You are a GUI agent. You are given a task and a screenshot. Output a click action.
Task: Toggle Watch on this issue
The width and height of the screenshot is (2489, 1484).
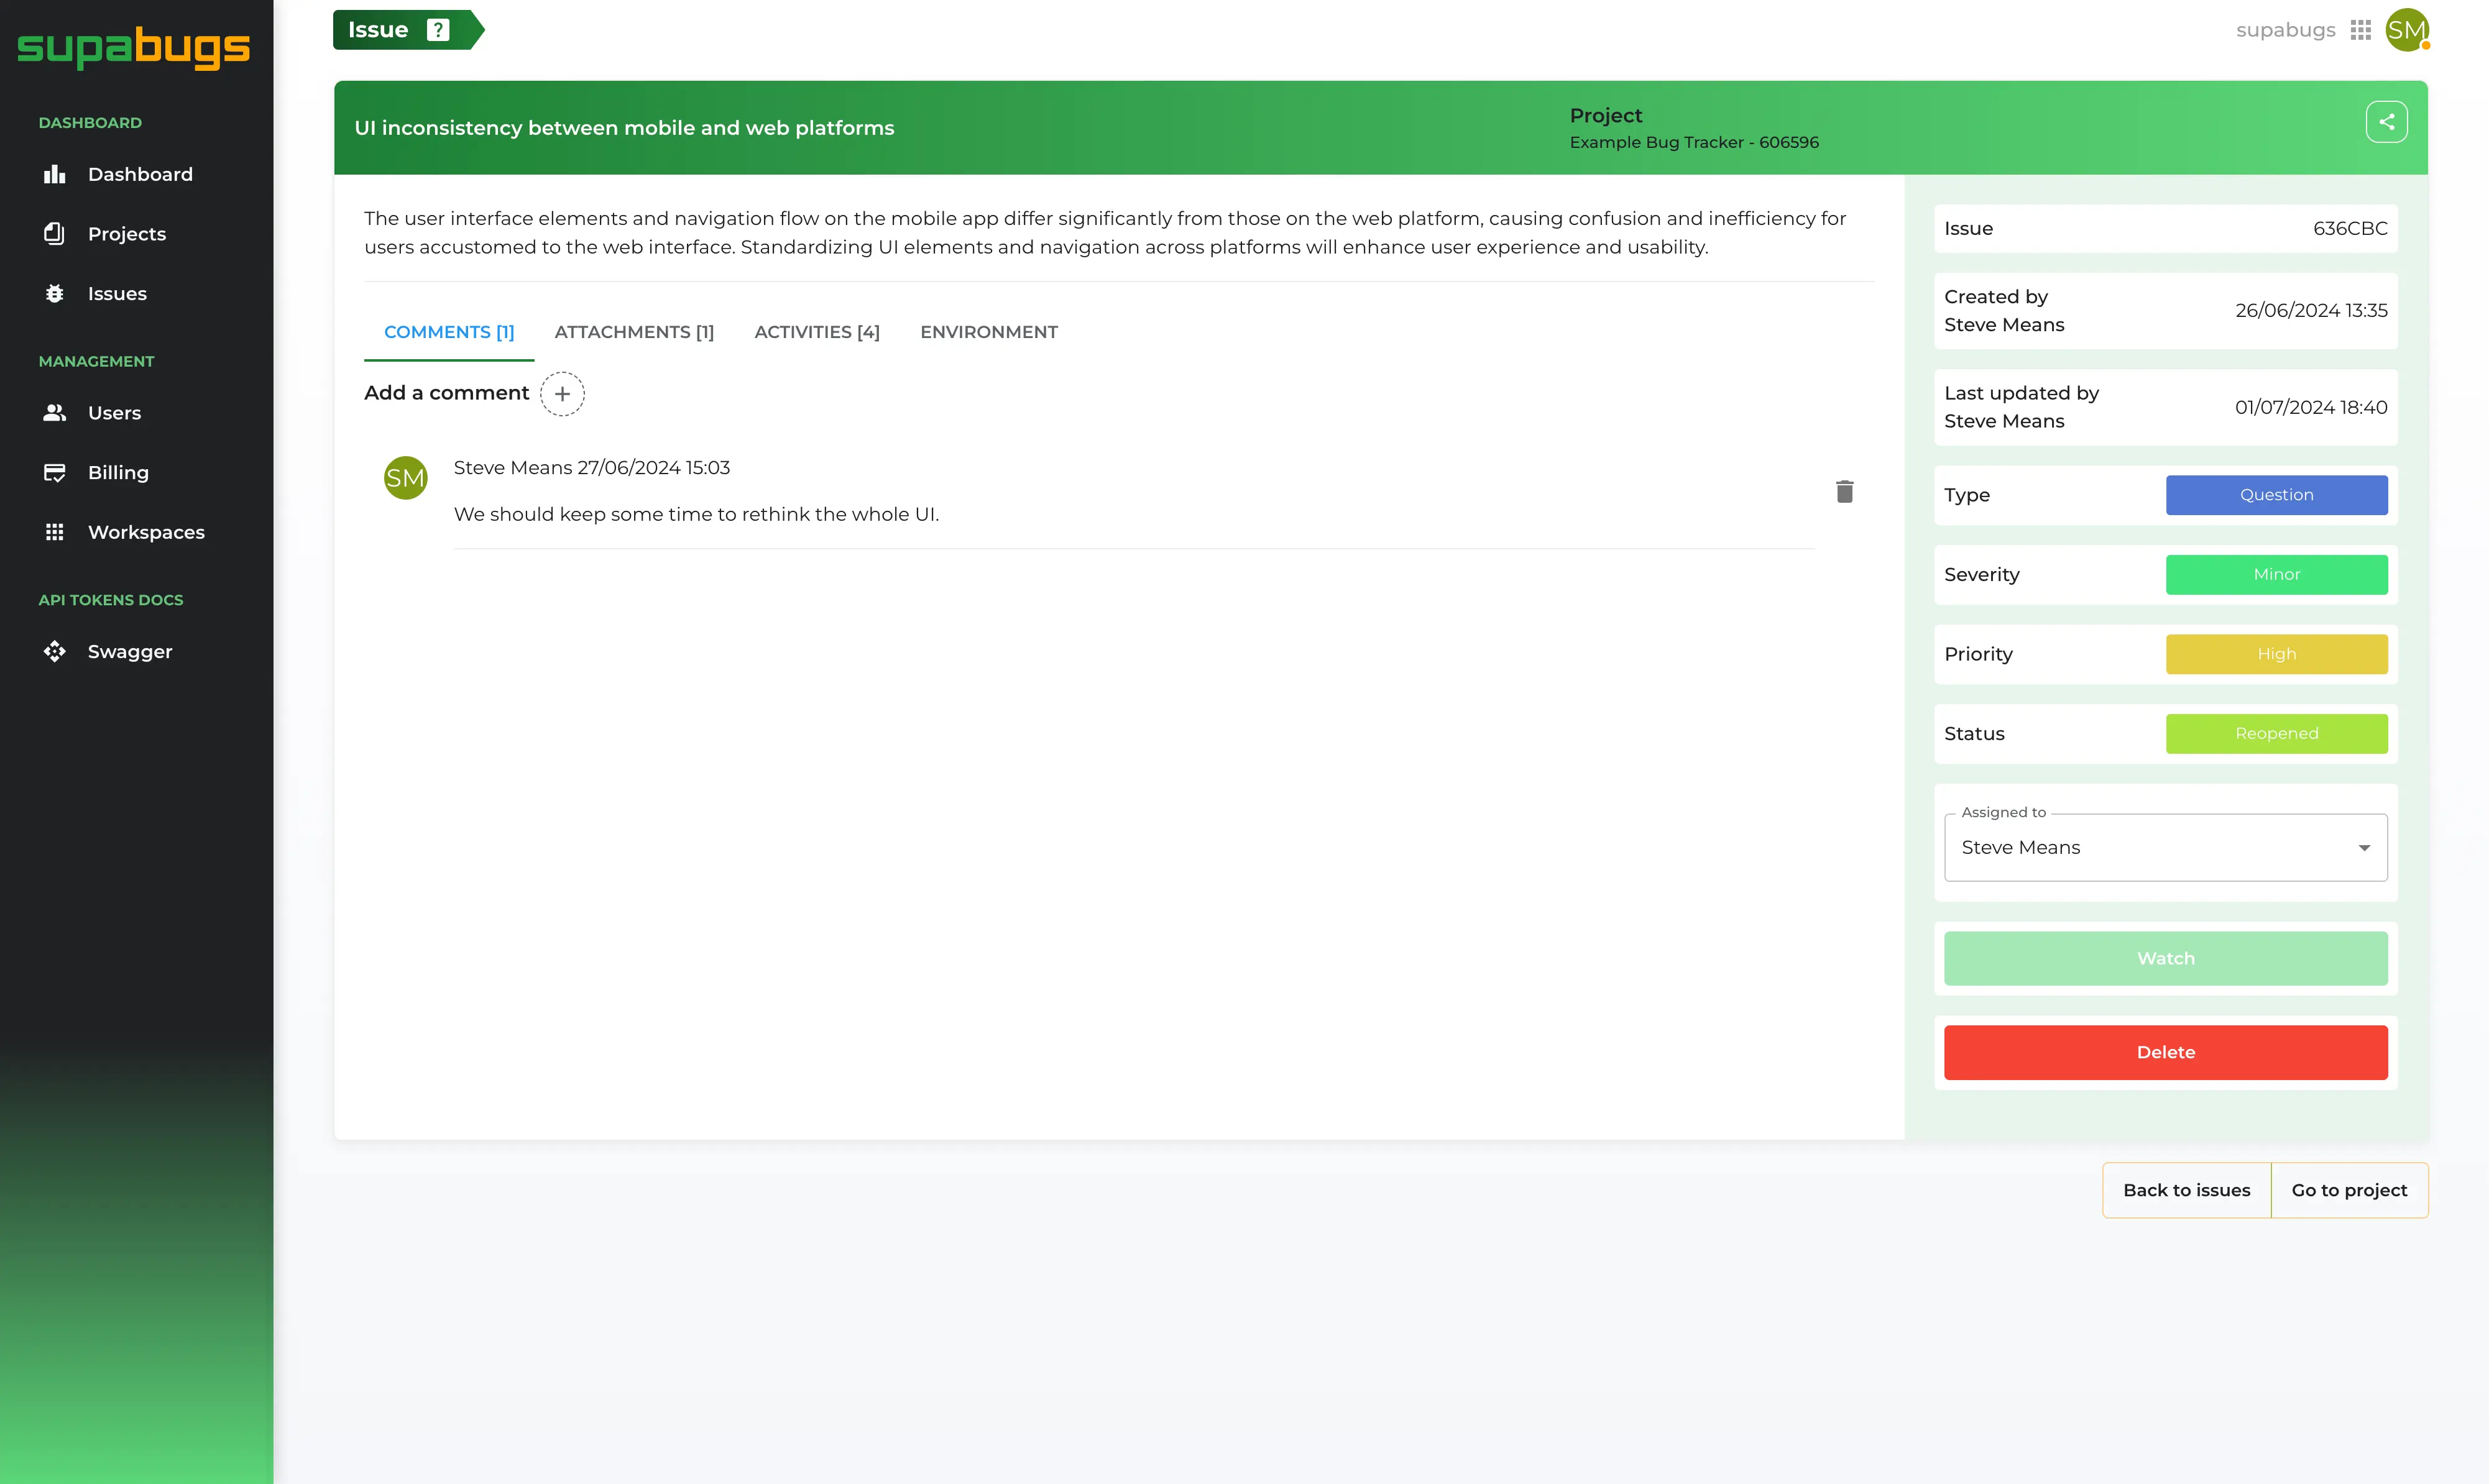[2165, 958]
